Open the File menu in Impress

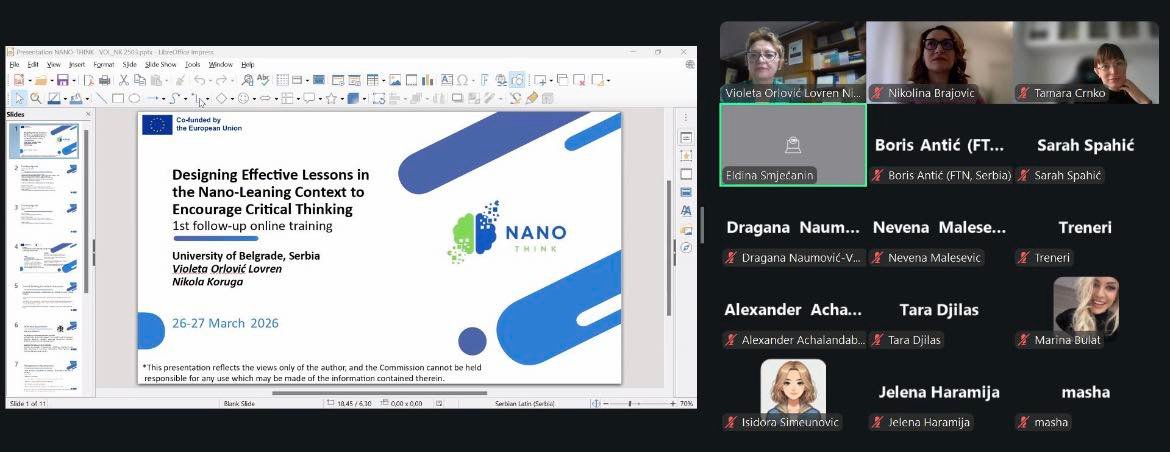tap(14, 65)
